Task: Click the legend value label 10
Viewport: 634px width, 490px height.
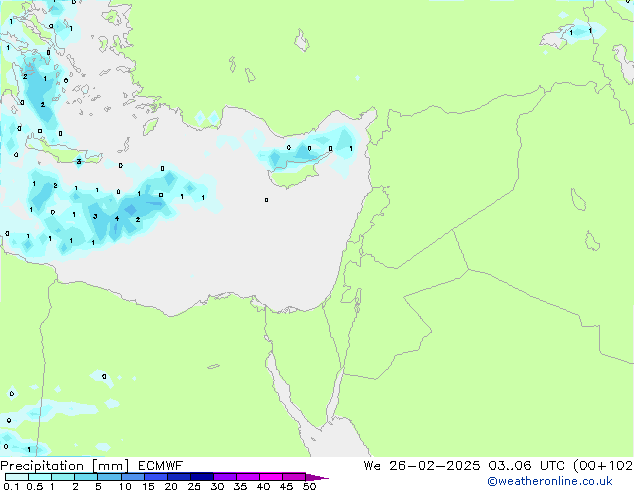Action: 125,486
